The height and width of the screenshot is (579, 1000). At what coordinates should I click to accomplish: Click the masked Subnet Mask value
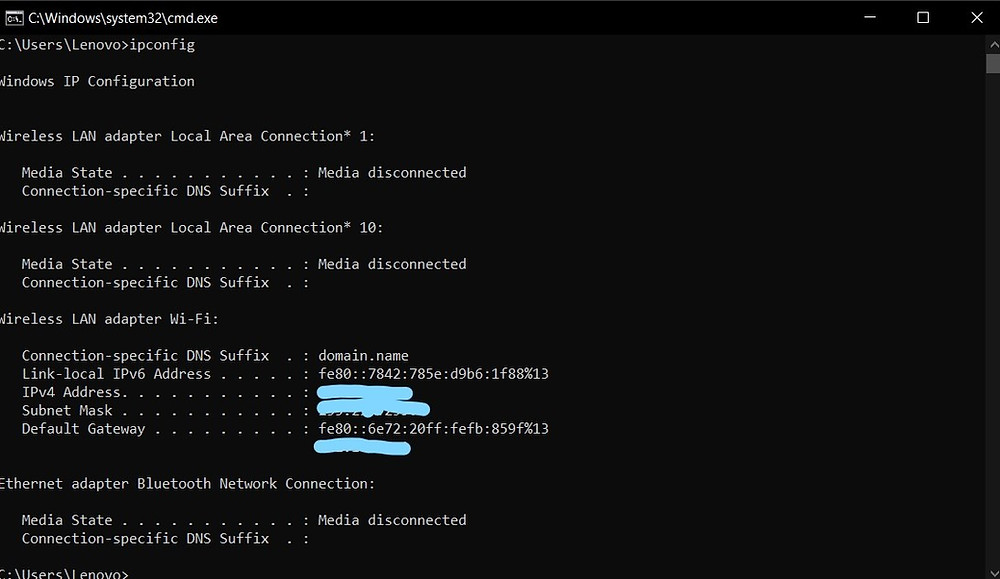point(372,409)
